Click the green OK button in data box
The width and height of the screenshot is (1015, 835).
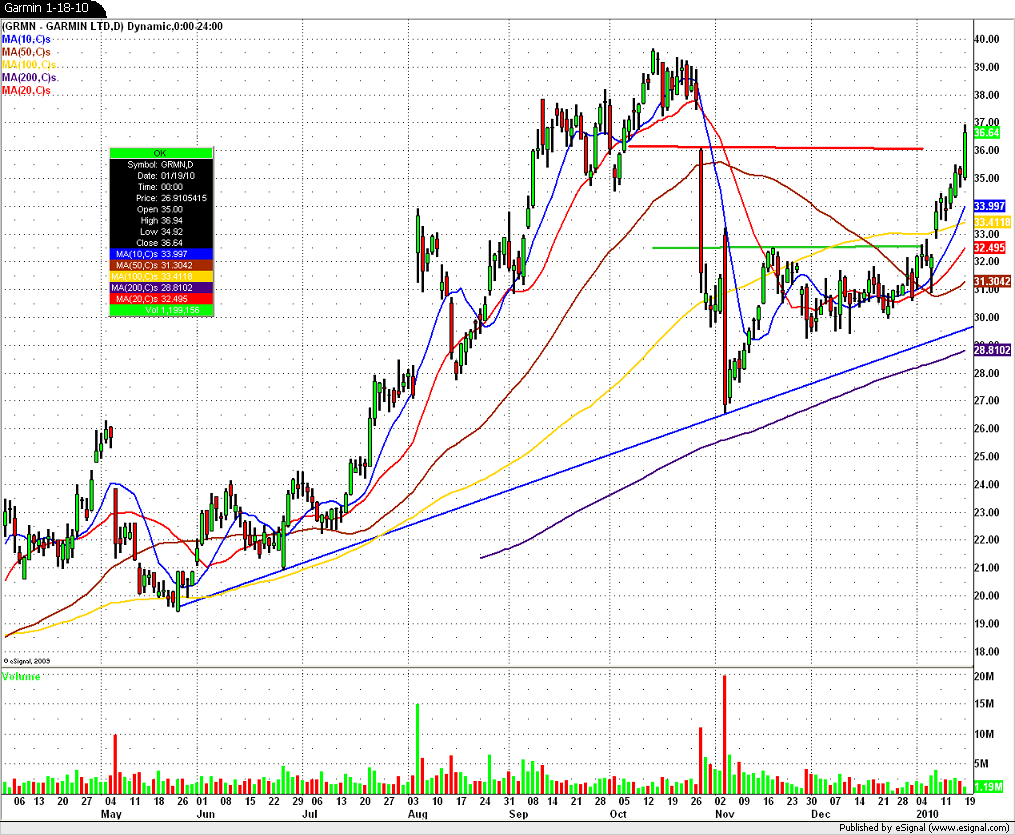point(161,153)
